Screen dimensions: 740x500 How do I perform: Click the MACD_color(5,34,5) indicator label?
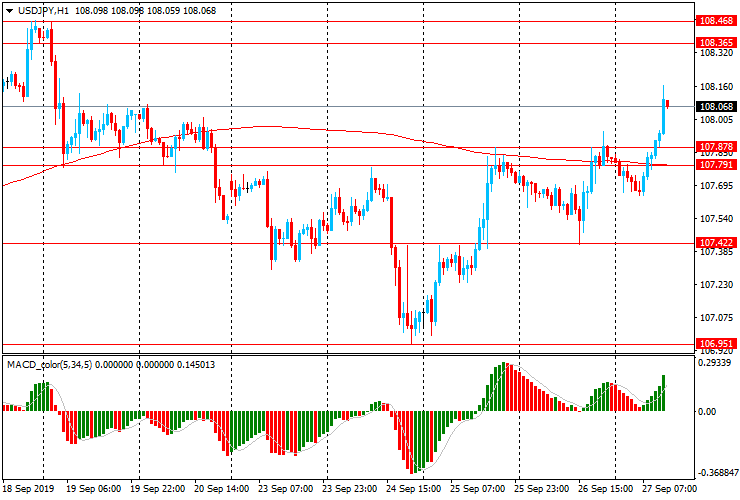coord(50,364)
